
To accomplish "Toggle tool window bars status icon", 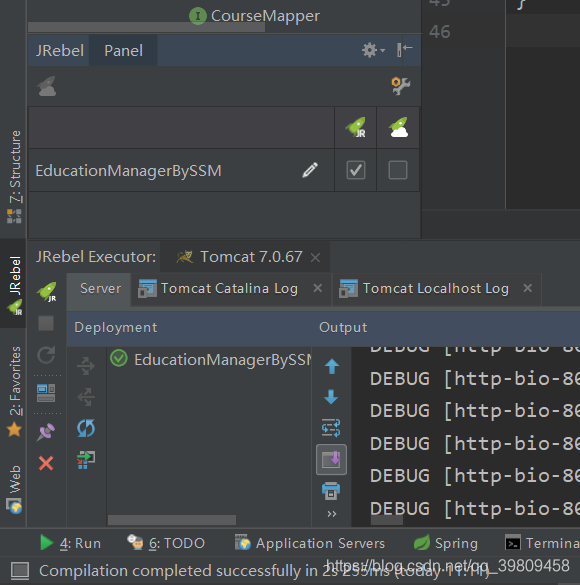I will (x=20, y=570).
